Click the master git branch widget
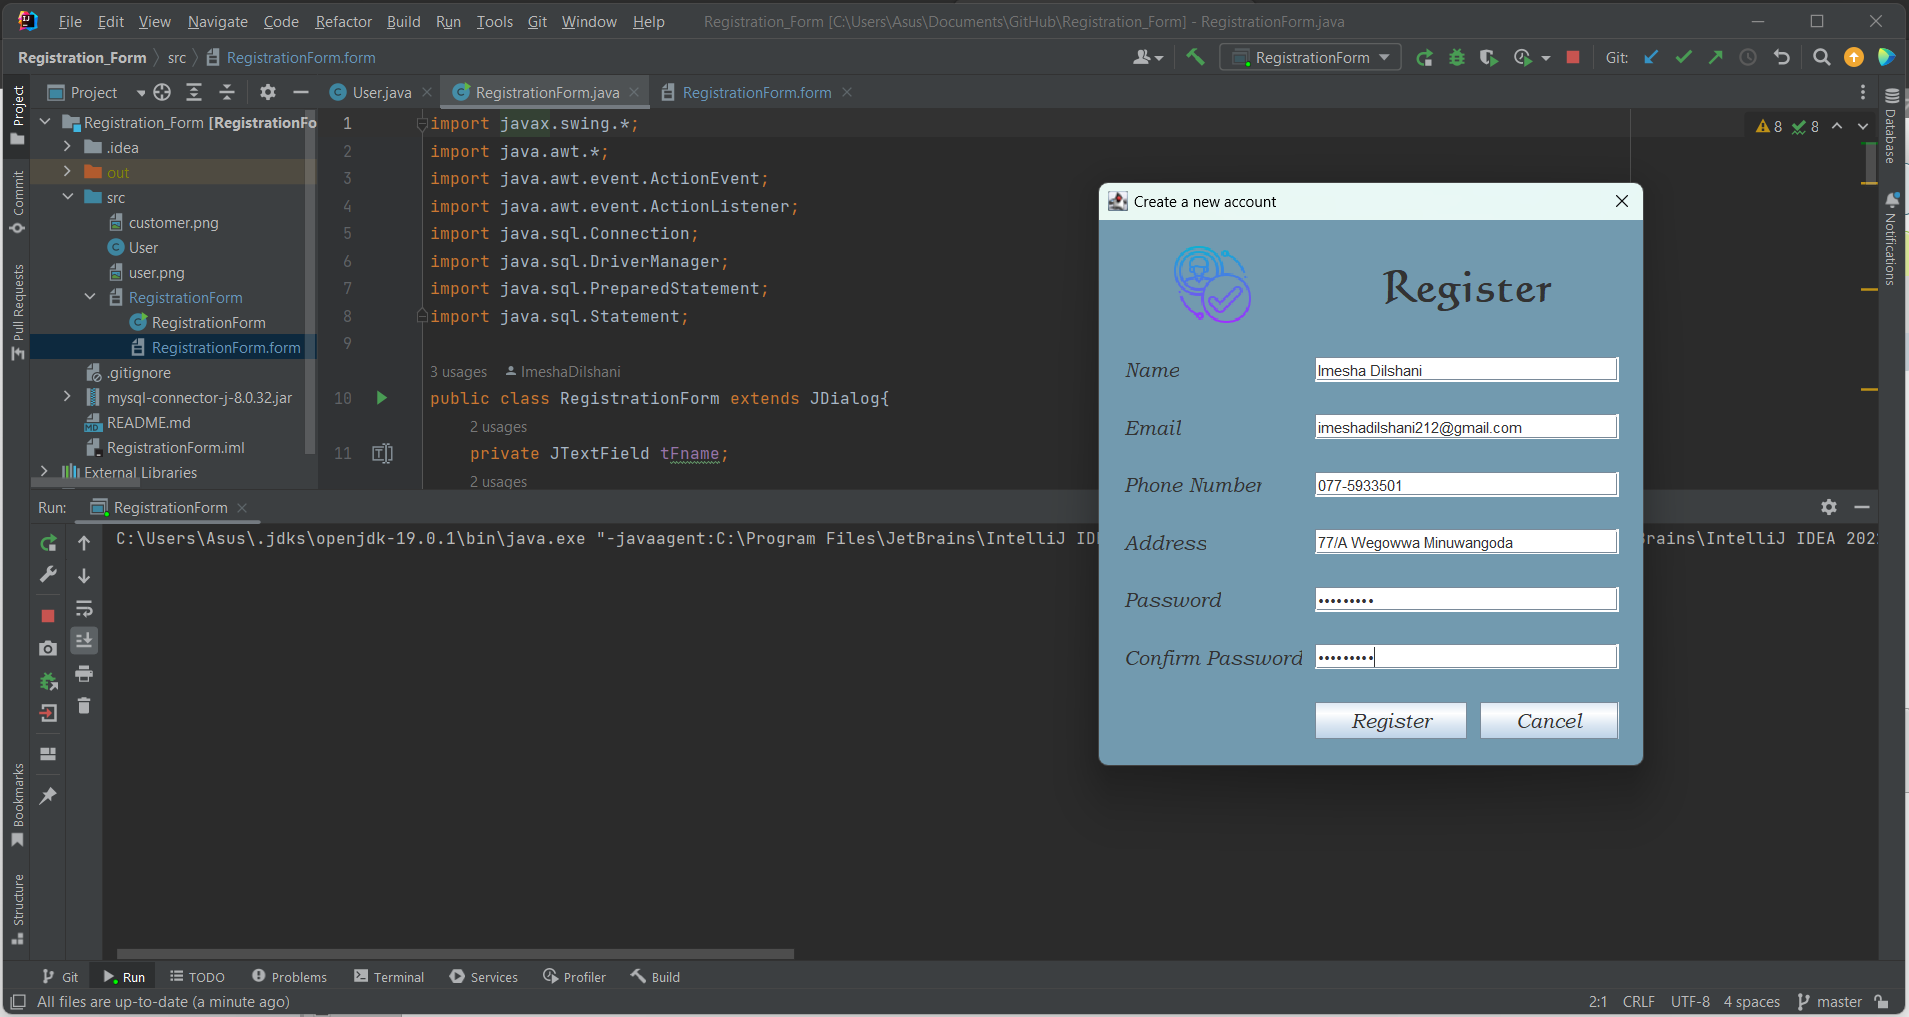1909x1017 pixels. click(x=1830, y=1001)
